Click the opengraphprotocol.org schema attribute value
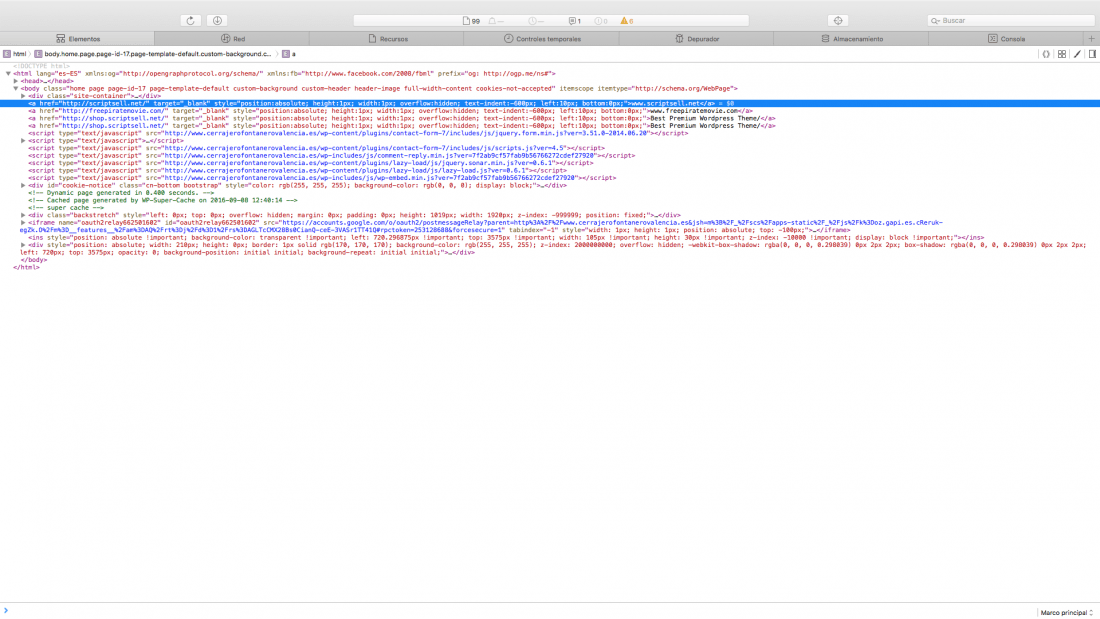The height and width of the screenshot is (619, 1100). pos(193,74)
